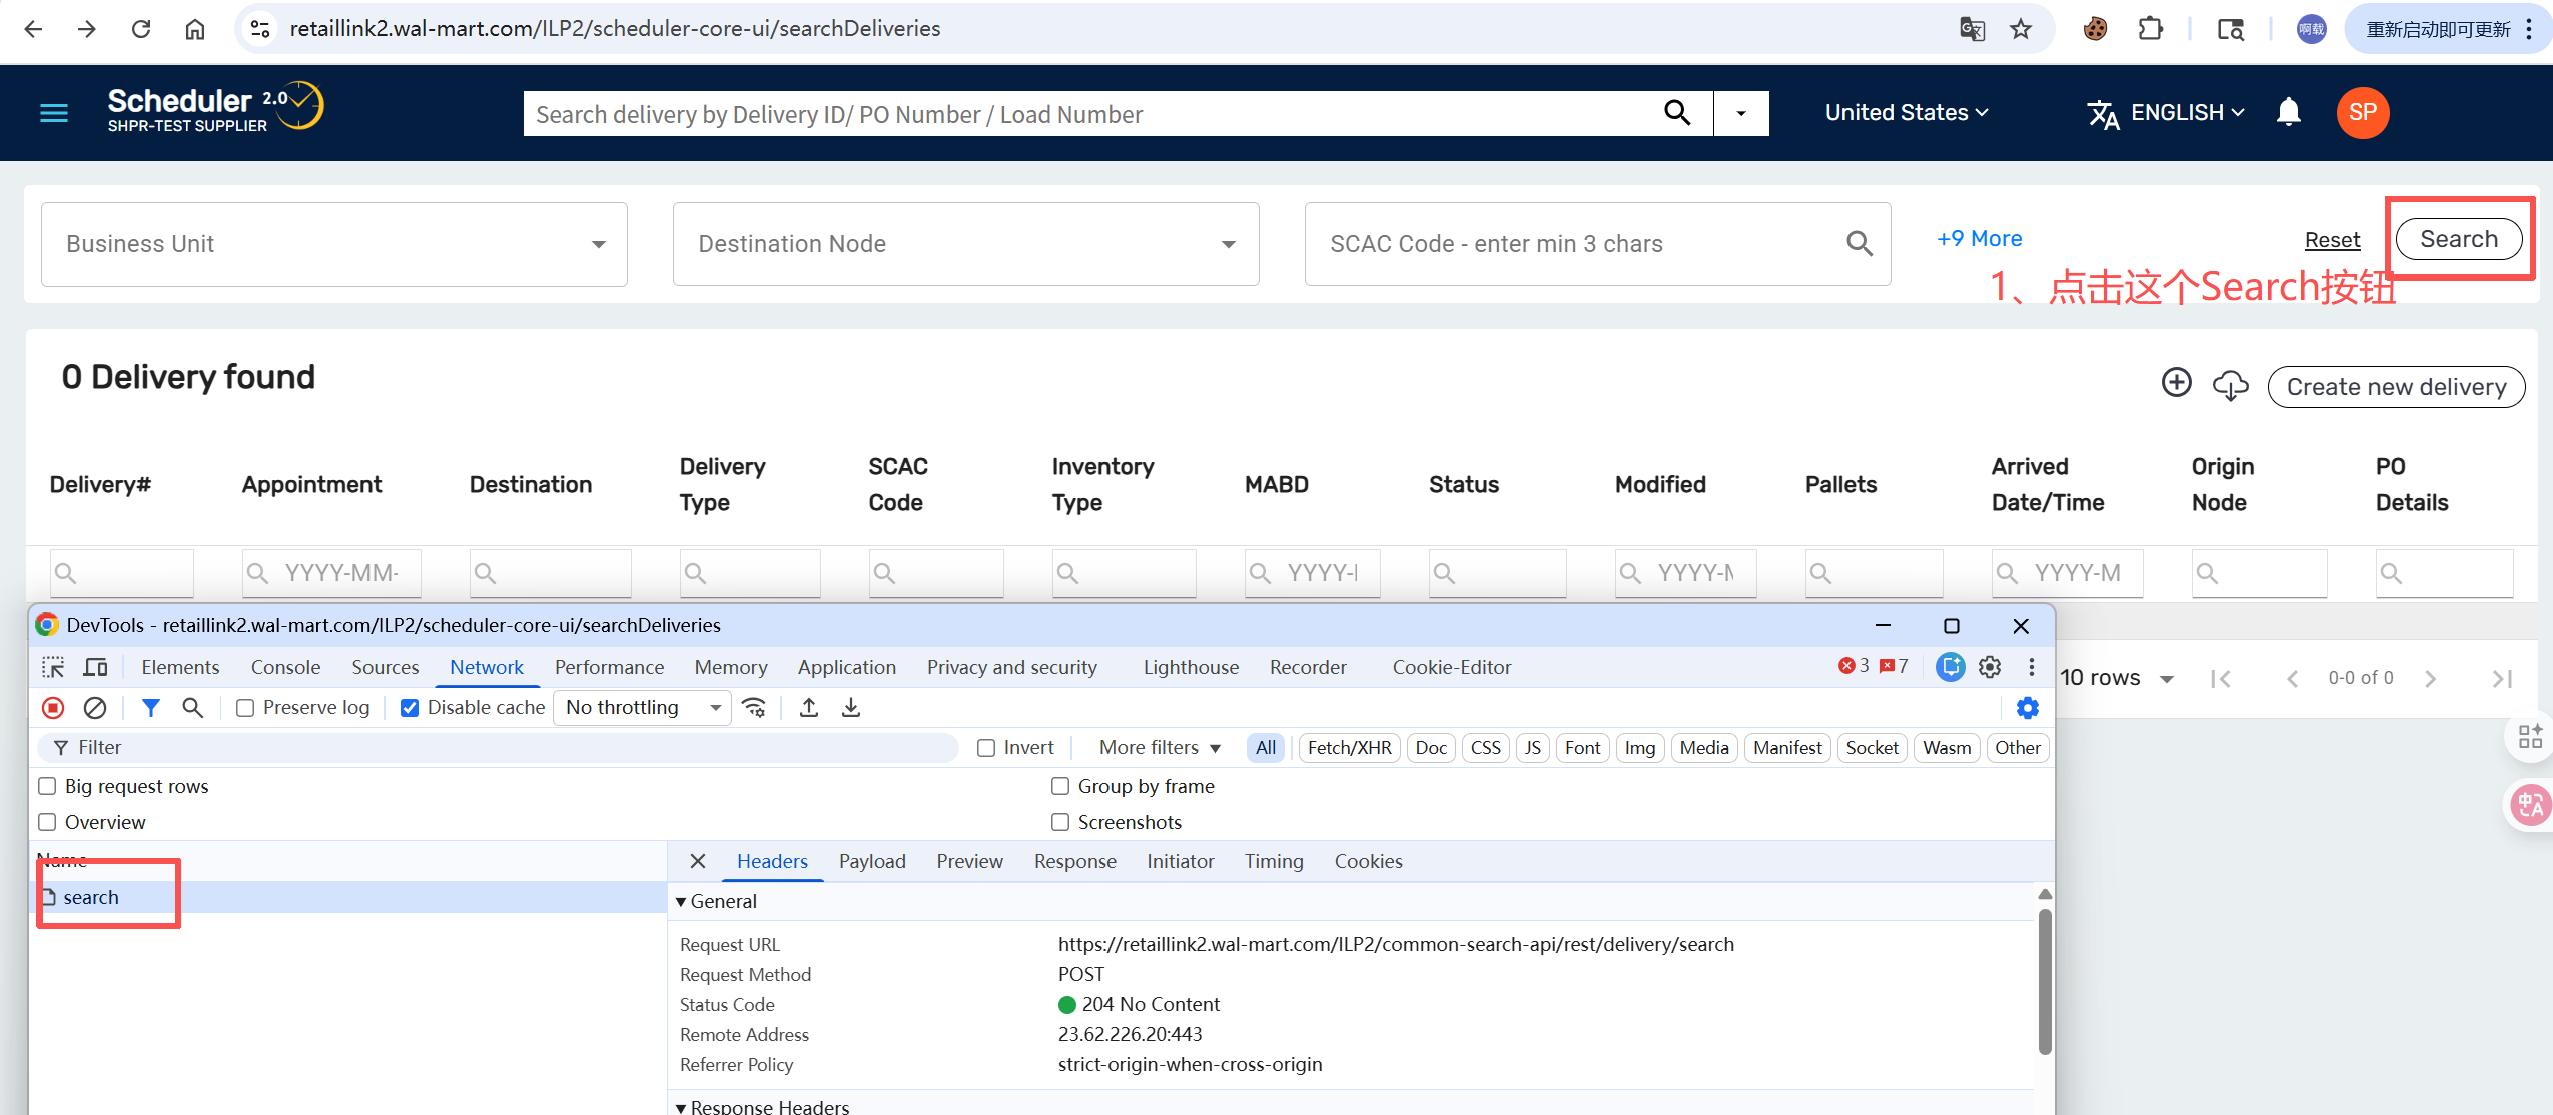Select the search request in Name list

pyautogui.click(x=347, y=897)
